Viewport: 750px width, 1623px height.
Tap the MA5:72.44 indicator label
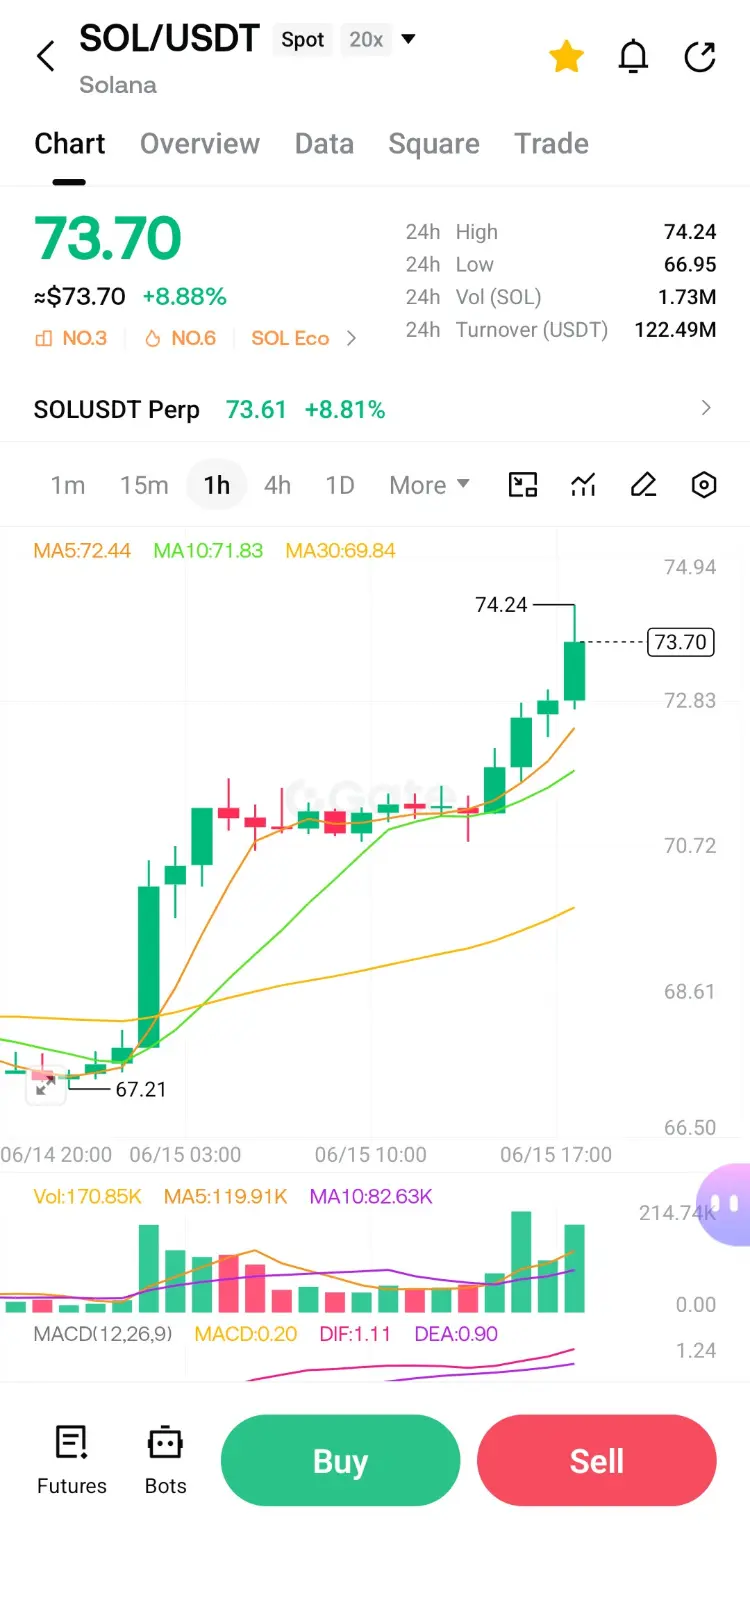tap(82, 551)
